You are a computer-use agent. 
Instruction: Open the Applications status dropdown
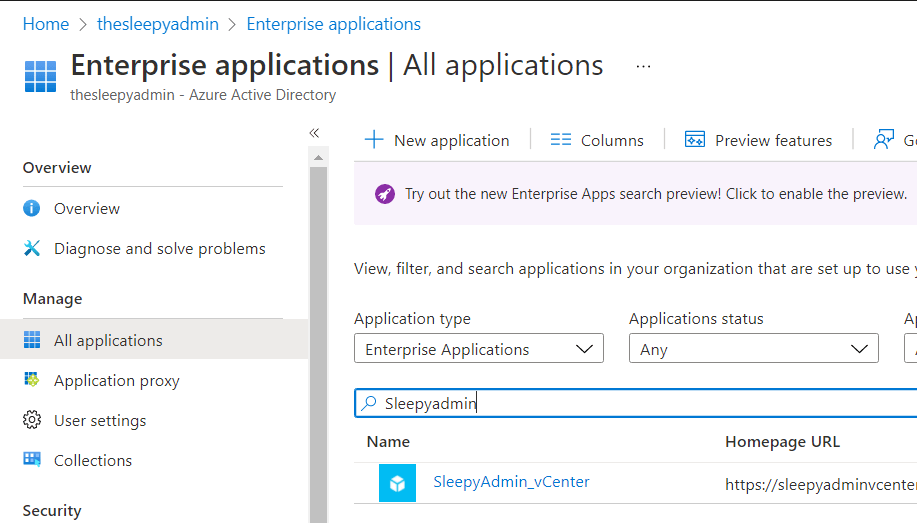tap(753, 349)
